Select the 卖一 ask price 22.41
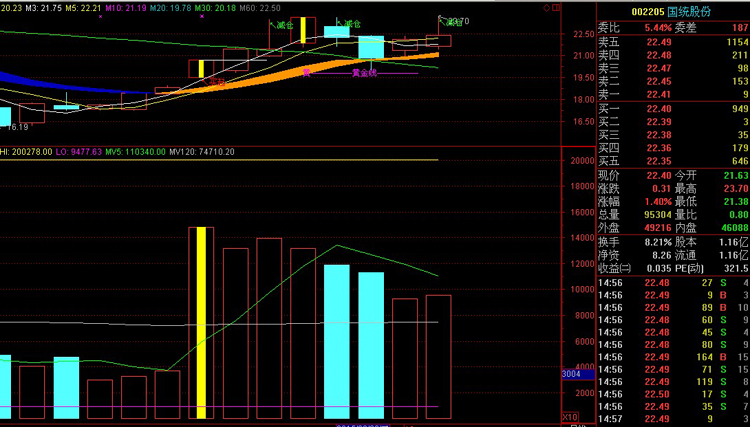Screen dimensions: 750x427 click(659, 95)
